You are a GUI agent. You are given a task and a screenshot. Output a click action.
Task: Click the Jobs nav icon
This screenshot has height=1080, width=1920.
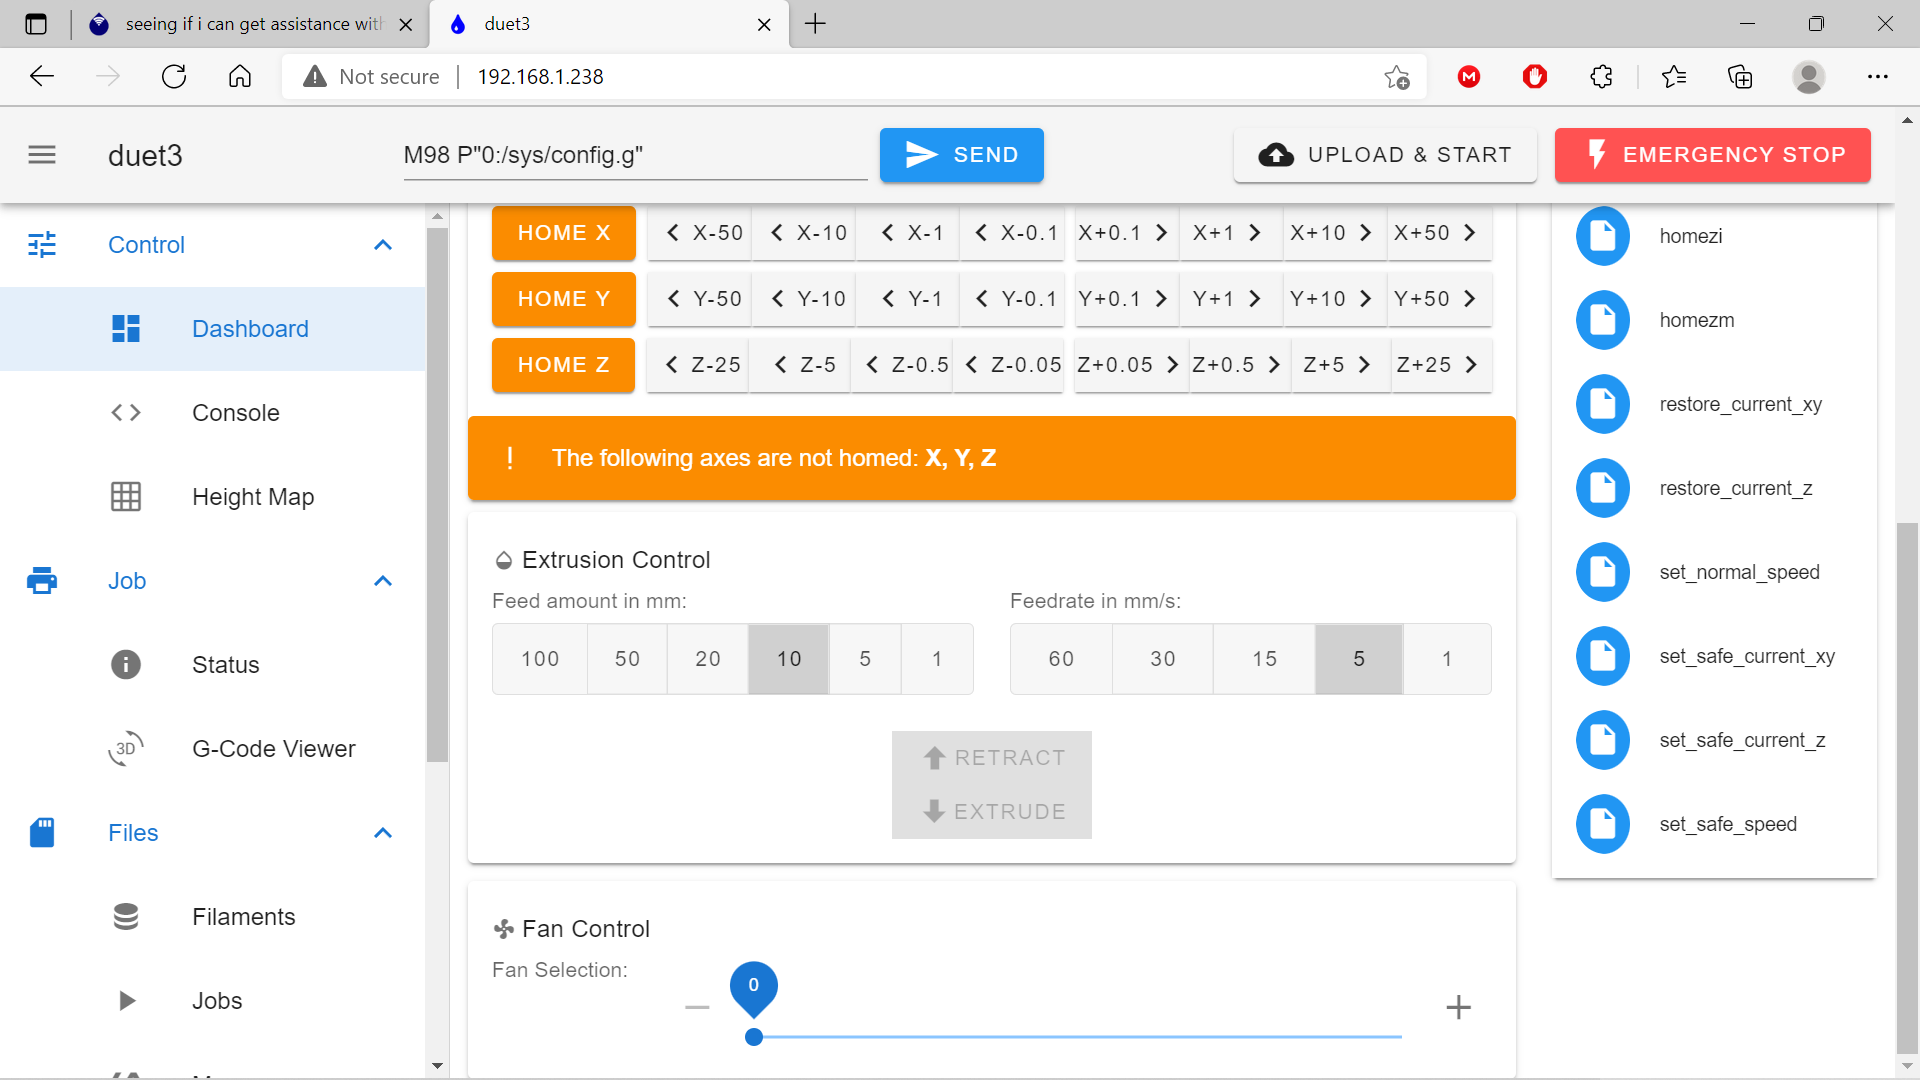click(x=128, y=1000)
